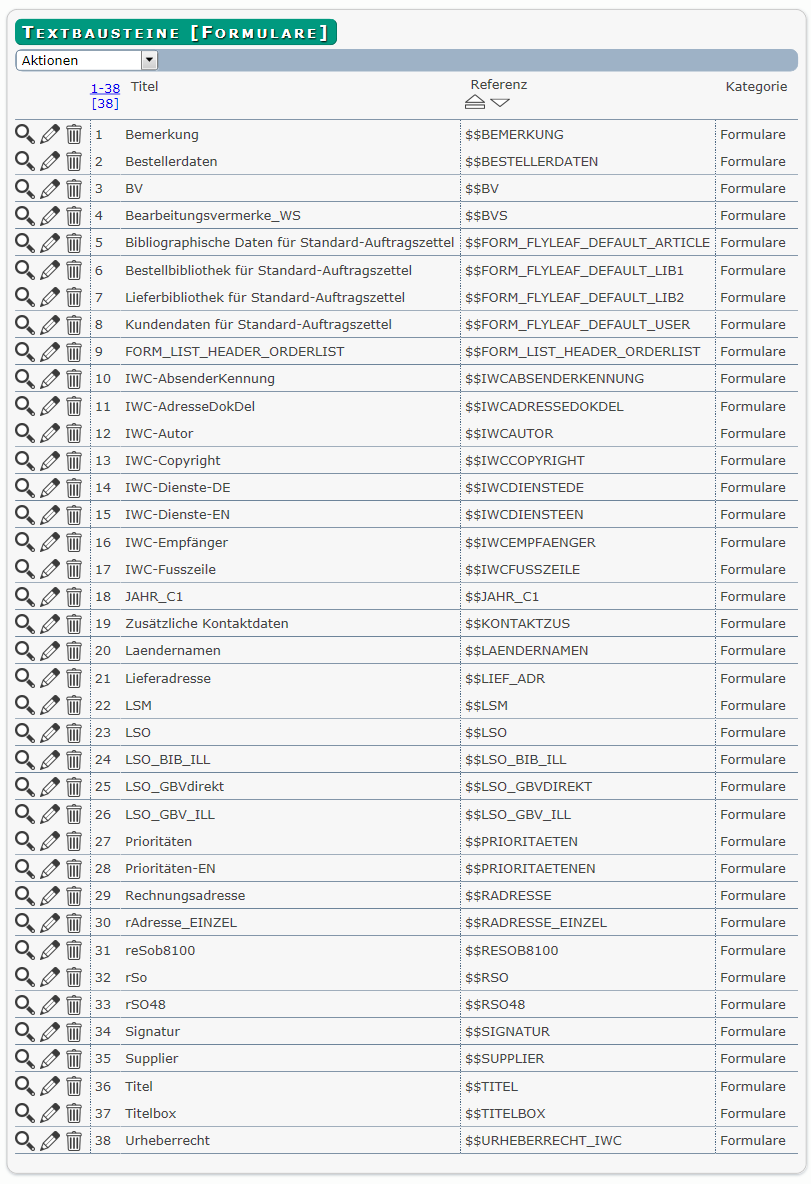Edit the IWC-Copyright entry with pencil icon
The height and width of the screenshot is (1184, 811).
(x=50, y=461)
